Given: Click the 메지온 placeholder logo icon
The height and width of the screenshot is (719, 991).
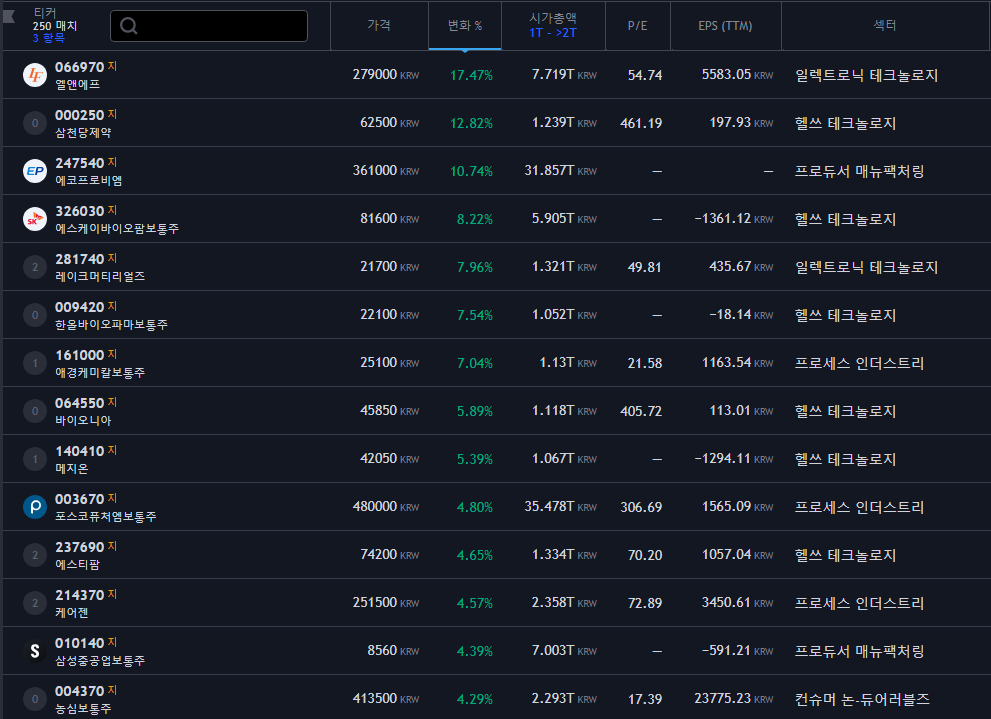Looking at the screenshot, I should point(35,459).
